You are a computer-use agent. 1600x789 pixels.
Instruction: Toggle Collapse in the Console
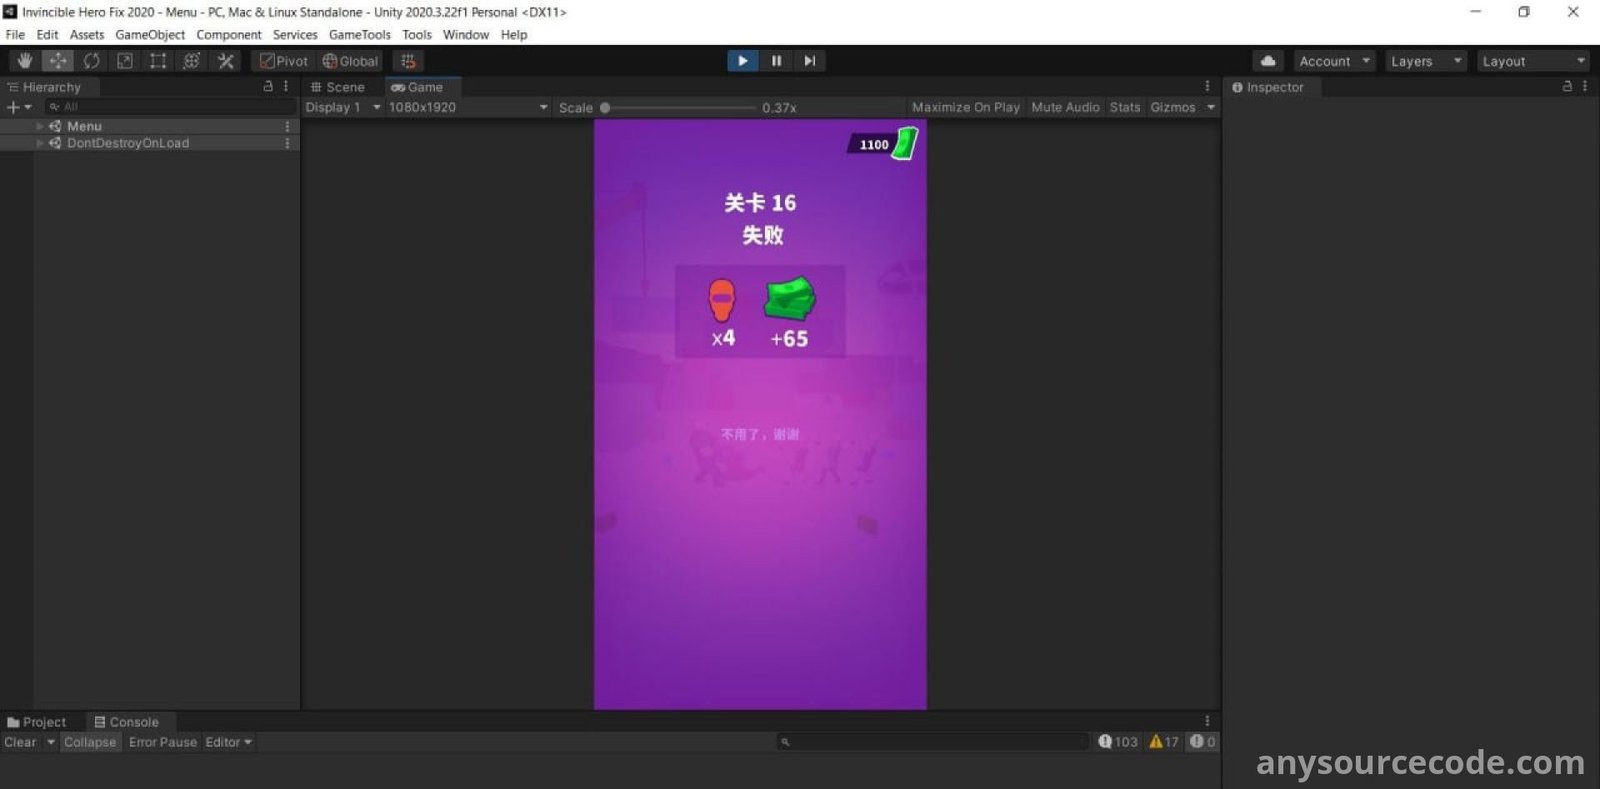[x=90, y=742]
